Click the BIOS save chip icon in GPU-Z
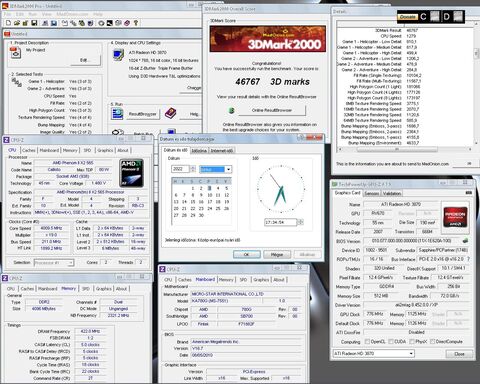 pos(465,241)
